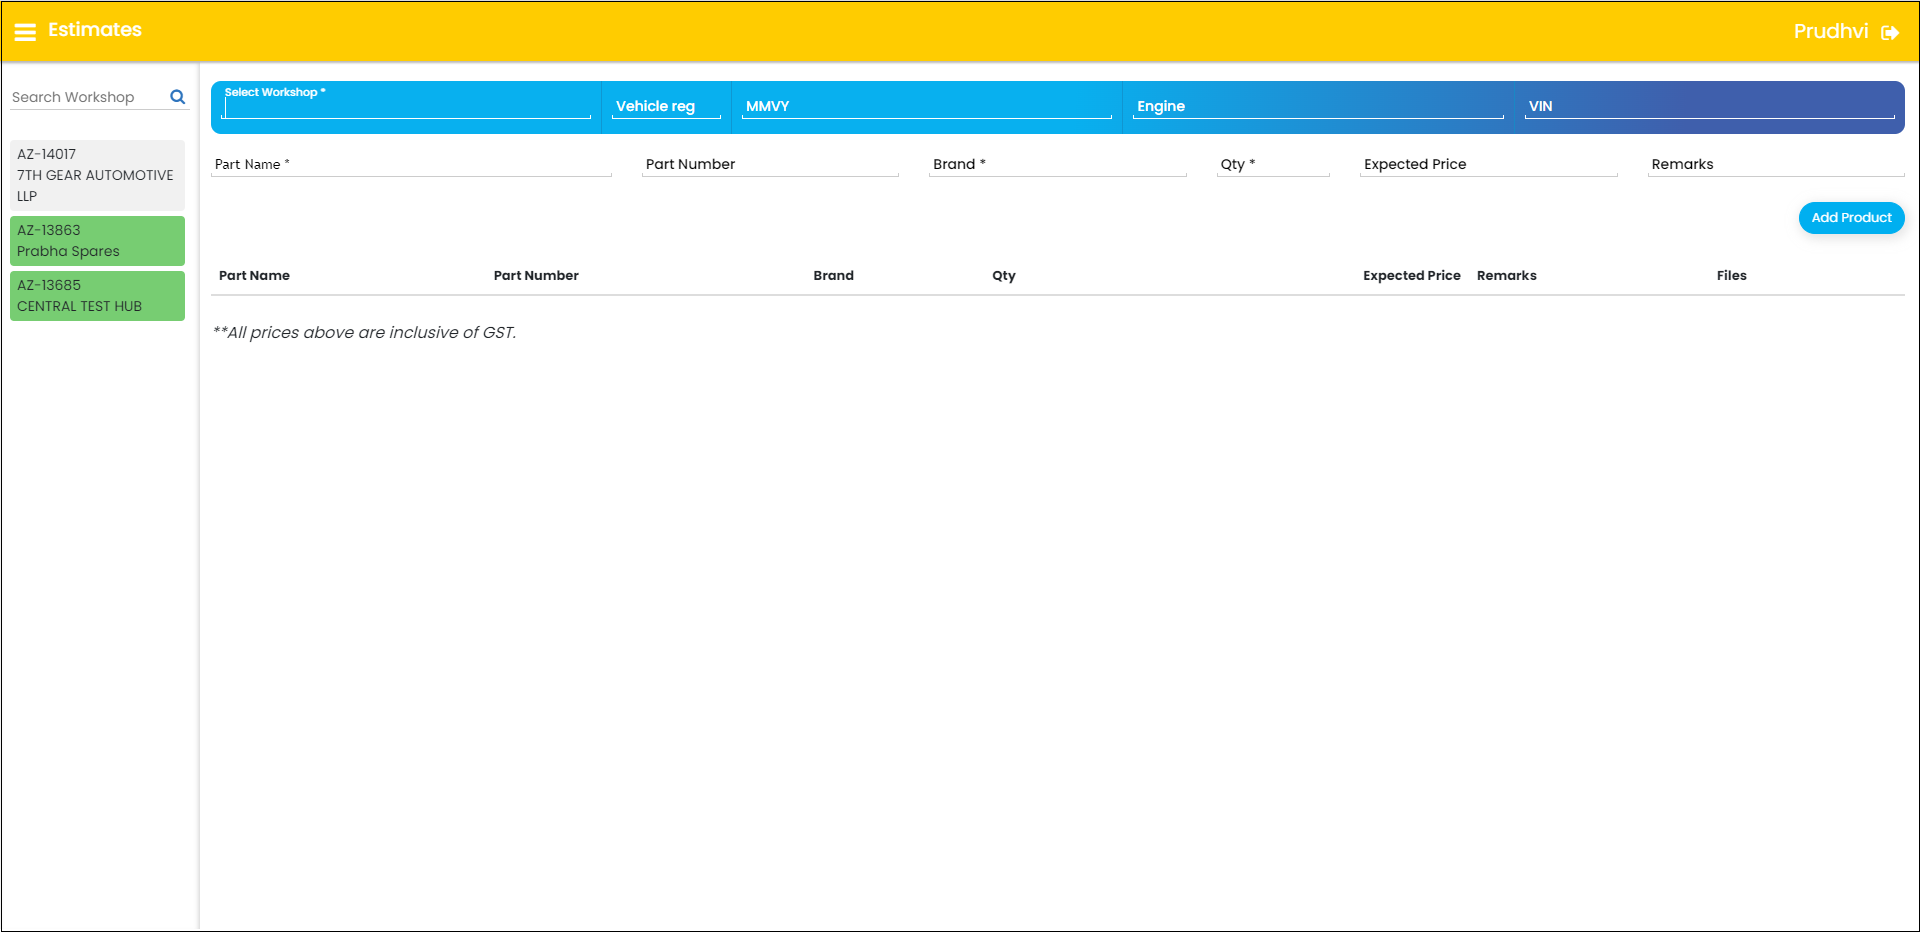Click the Brand column header
The height and width of the screenshot is (933, 1920).
(833, 275)
